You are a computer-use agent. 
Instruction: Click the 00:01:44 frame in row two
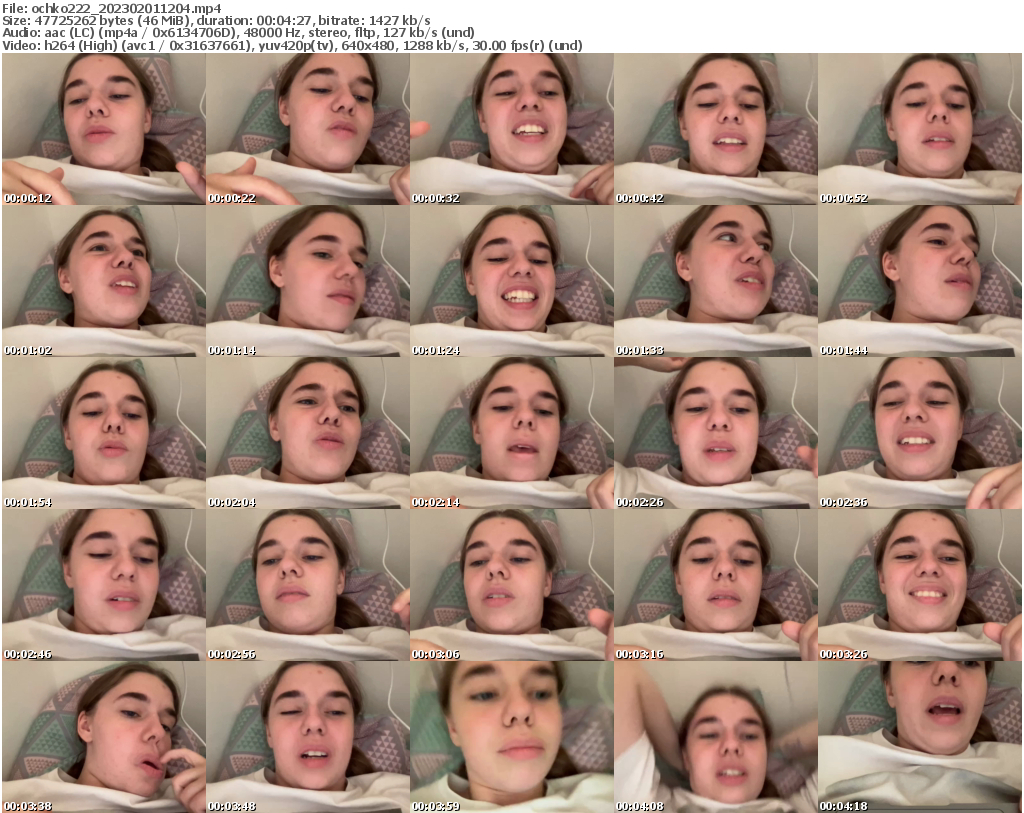[x=921, y=281]
